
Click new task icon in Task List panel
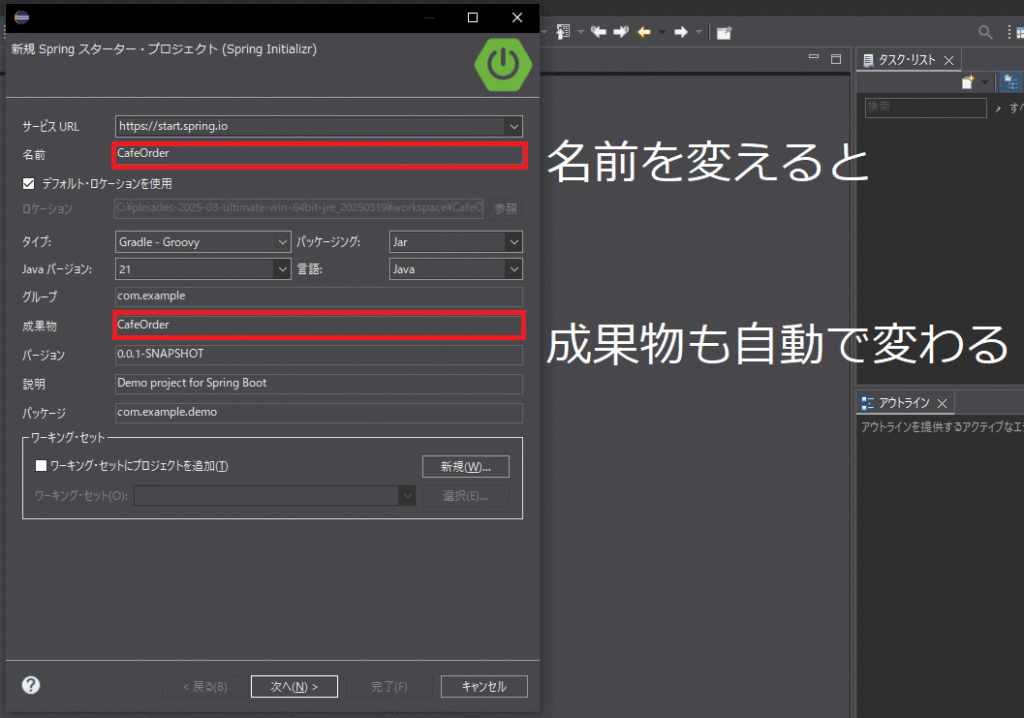(967, 82)
